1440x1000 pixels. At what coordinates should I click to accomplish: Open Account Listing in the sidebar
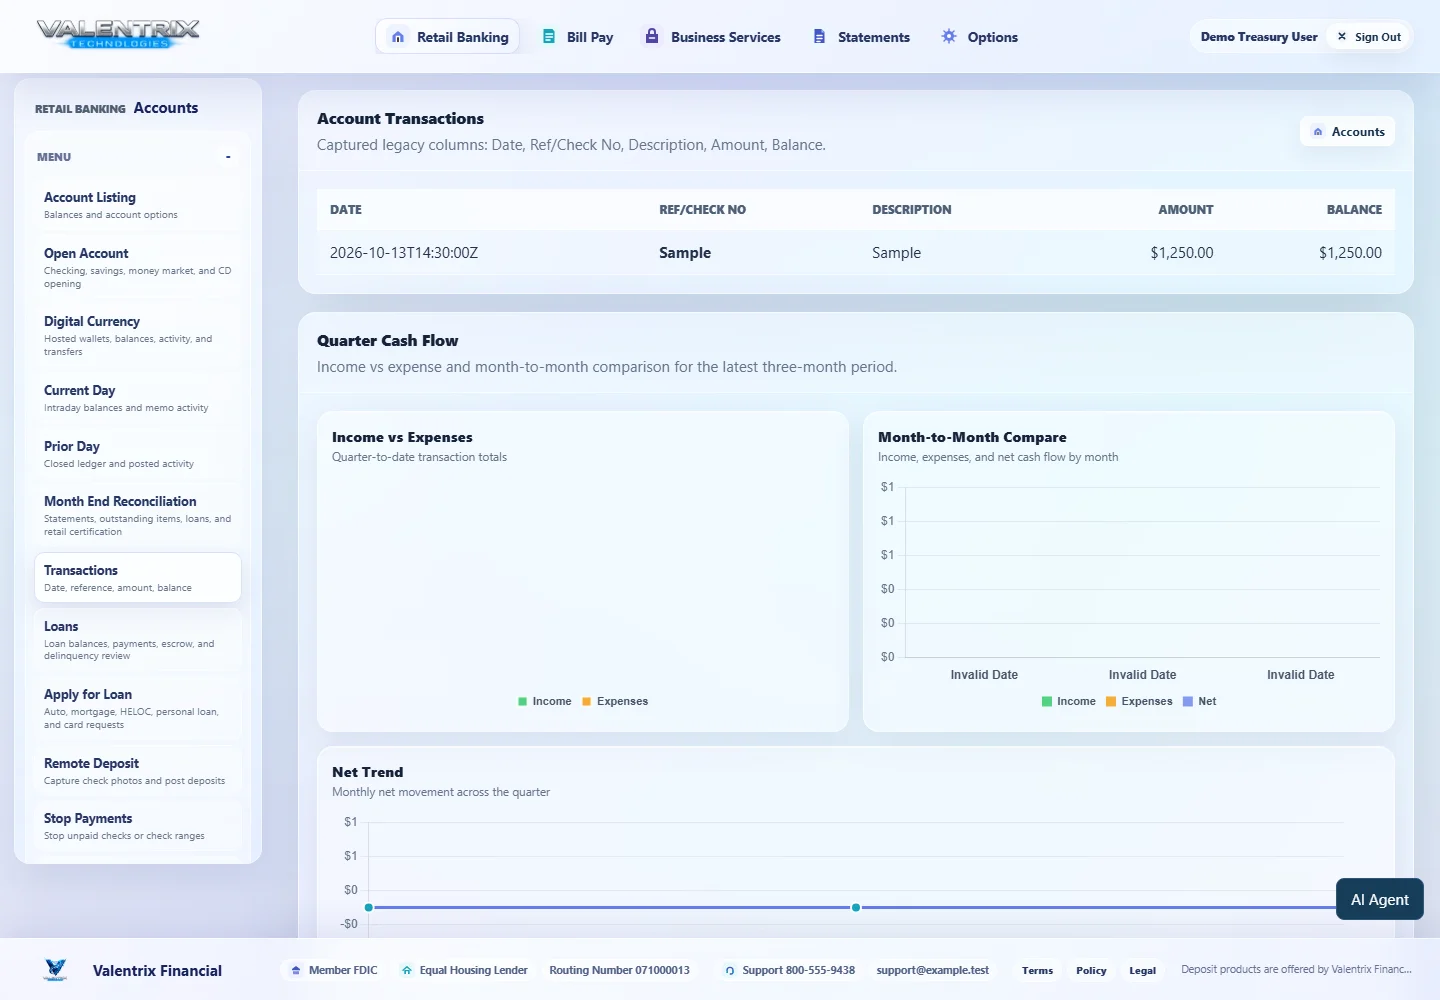pyautogui.click(x=138, y=205)
